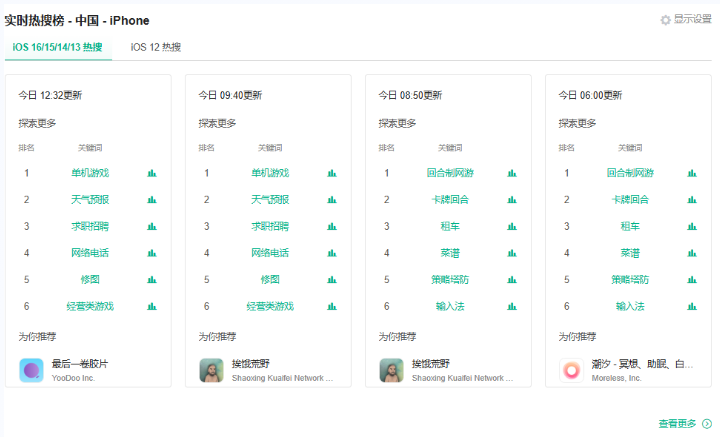Click chart icon beside 天气预报 in 09:40 card

(x=332, y=200)
